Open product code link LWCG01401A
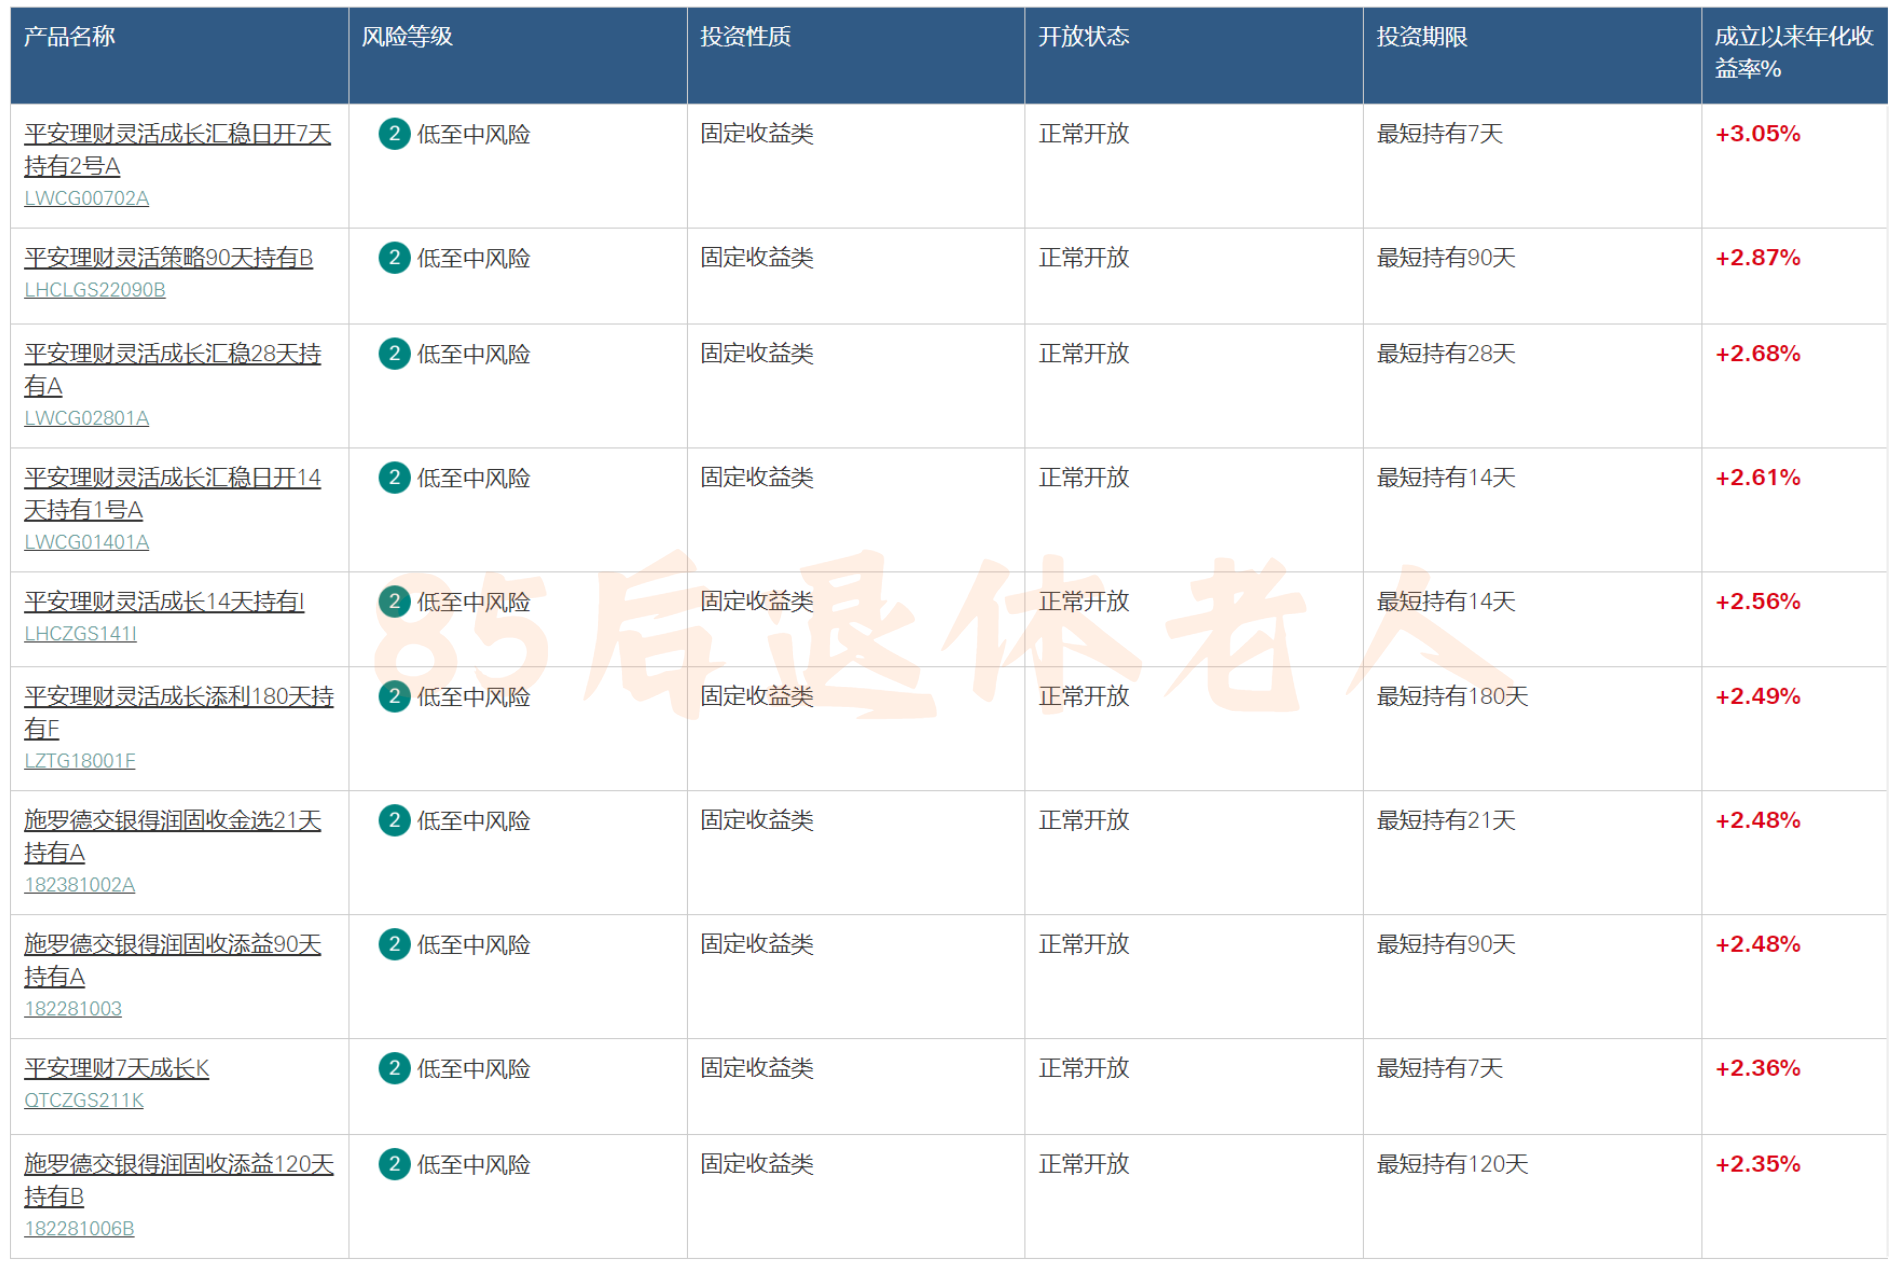Image resolution: width=1896 pixels, height=1266 pixels. [x=86, y=542]
